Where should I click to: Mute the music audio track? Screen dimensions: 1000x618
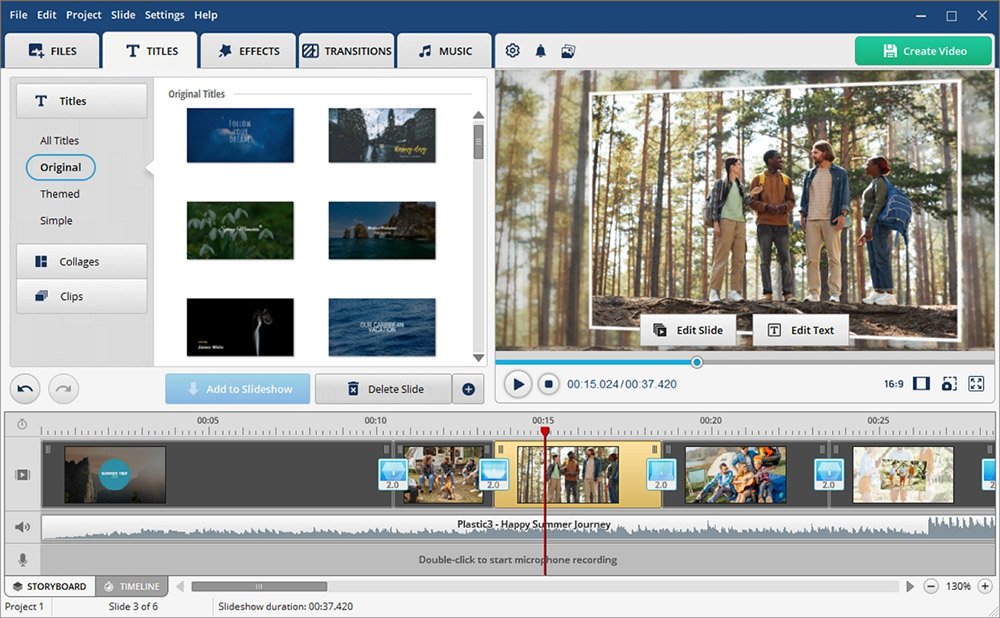(x=22, y=527)
